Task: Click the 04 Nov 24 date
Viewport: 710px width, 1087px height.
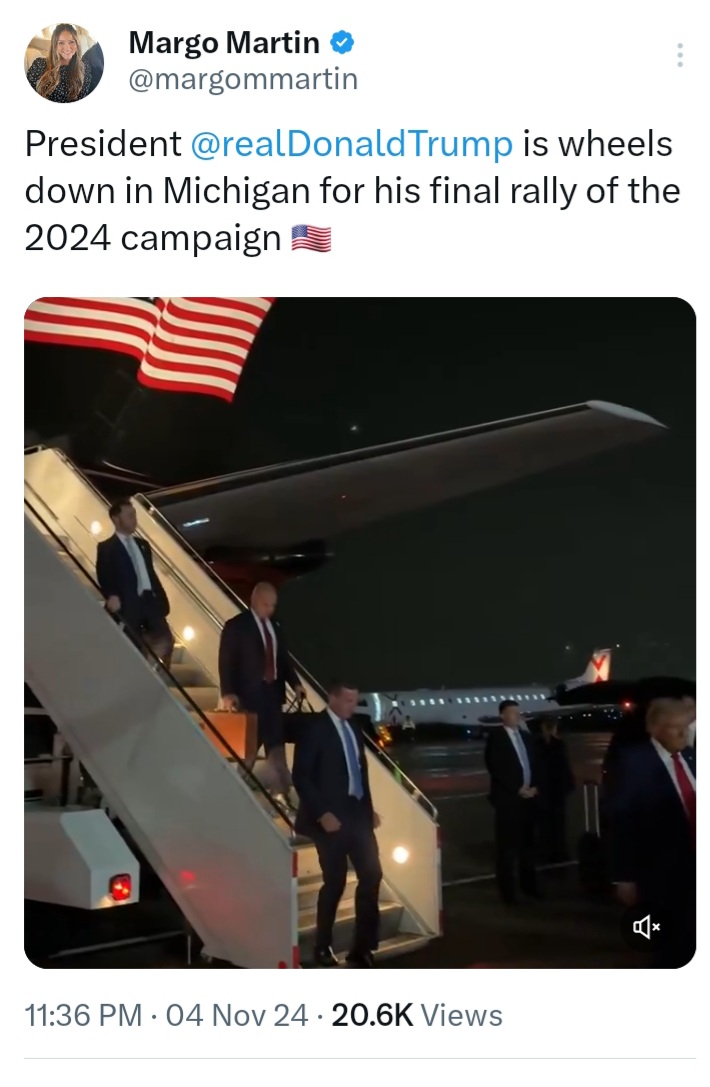Action: pos(236,1016)
